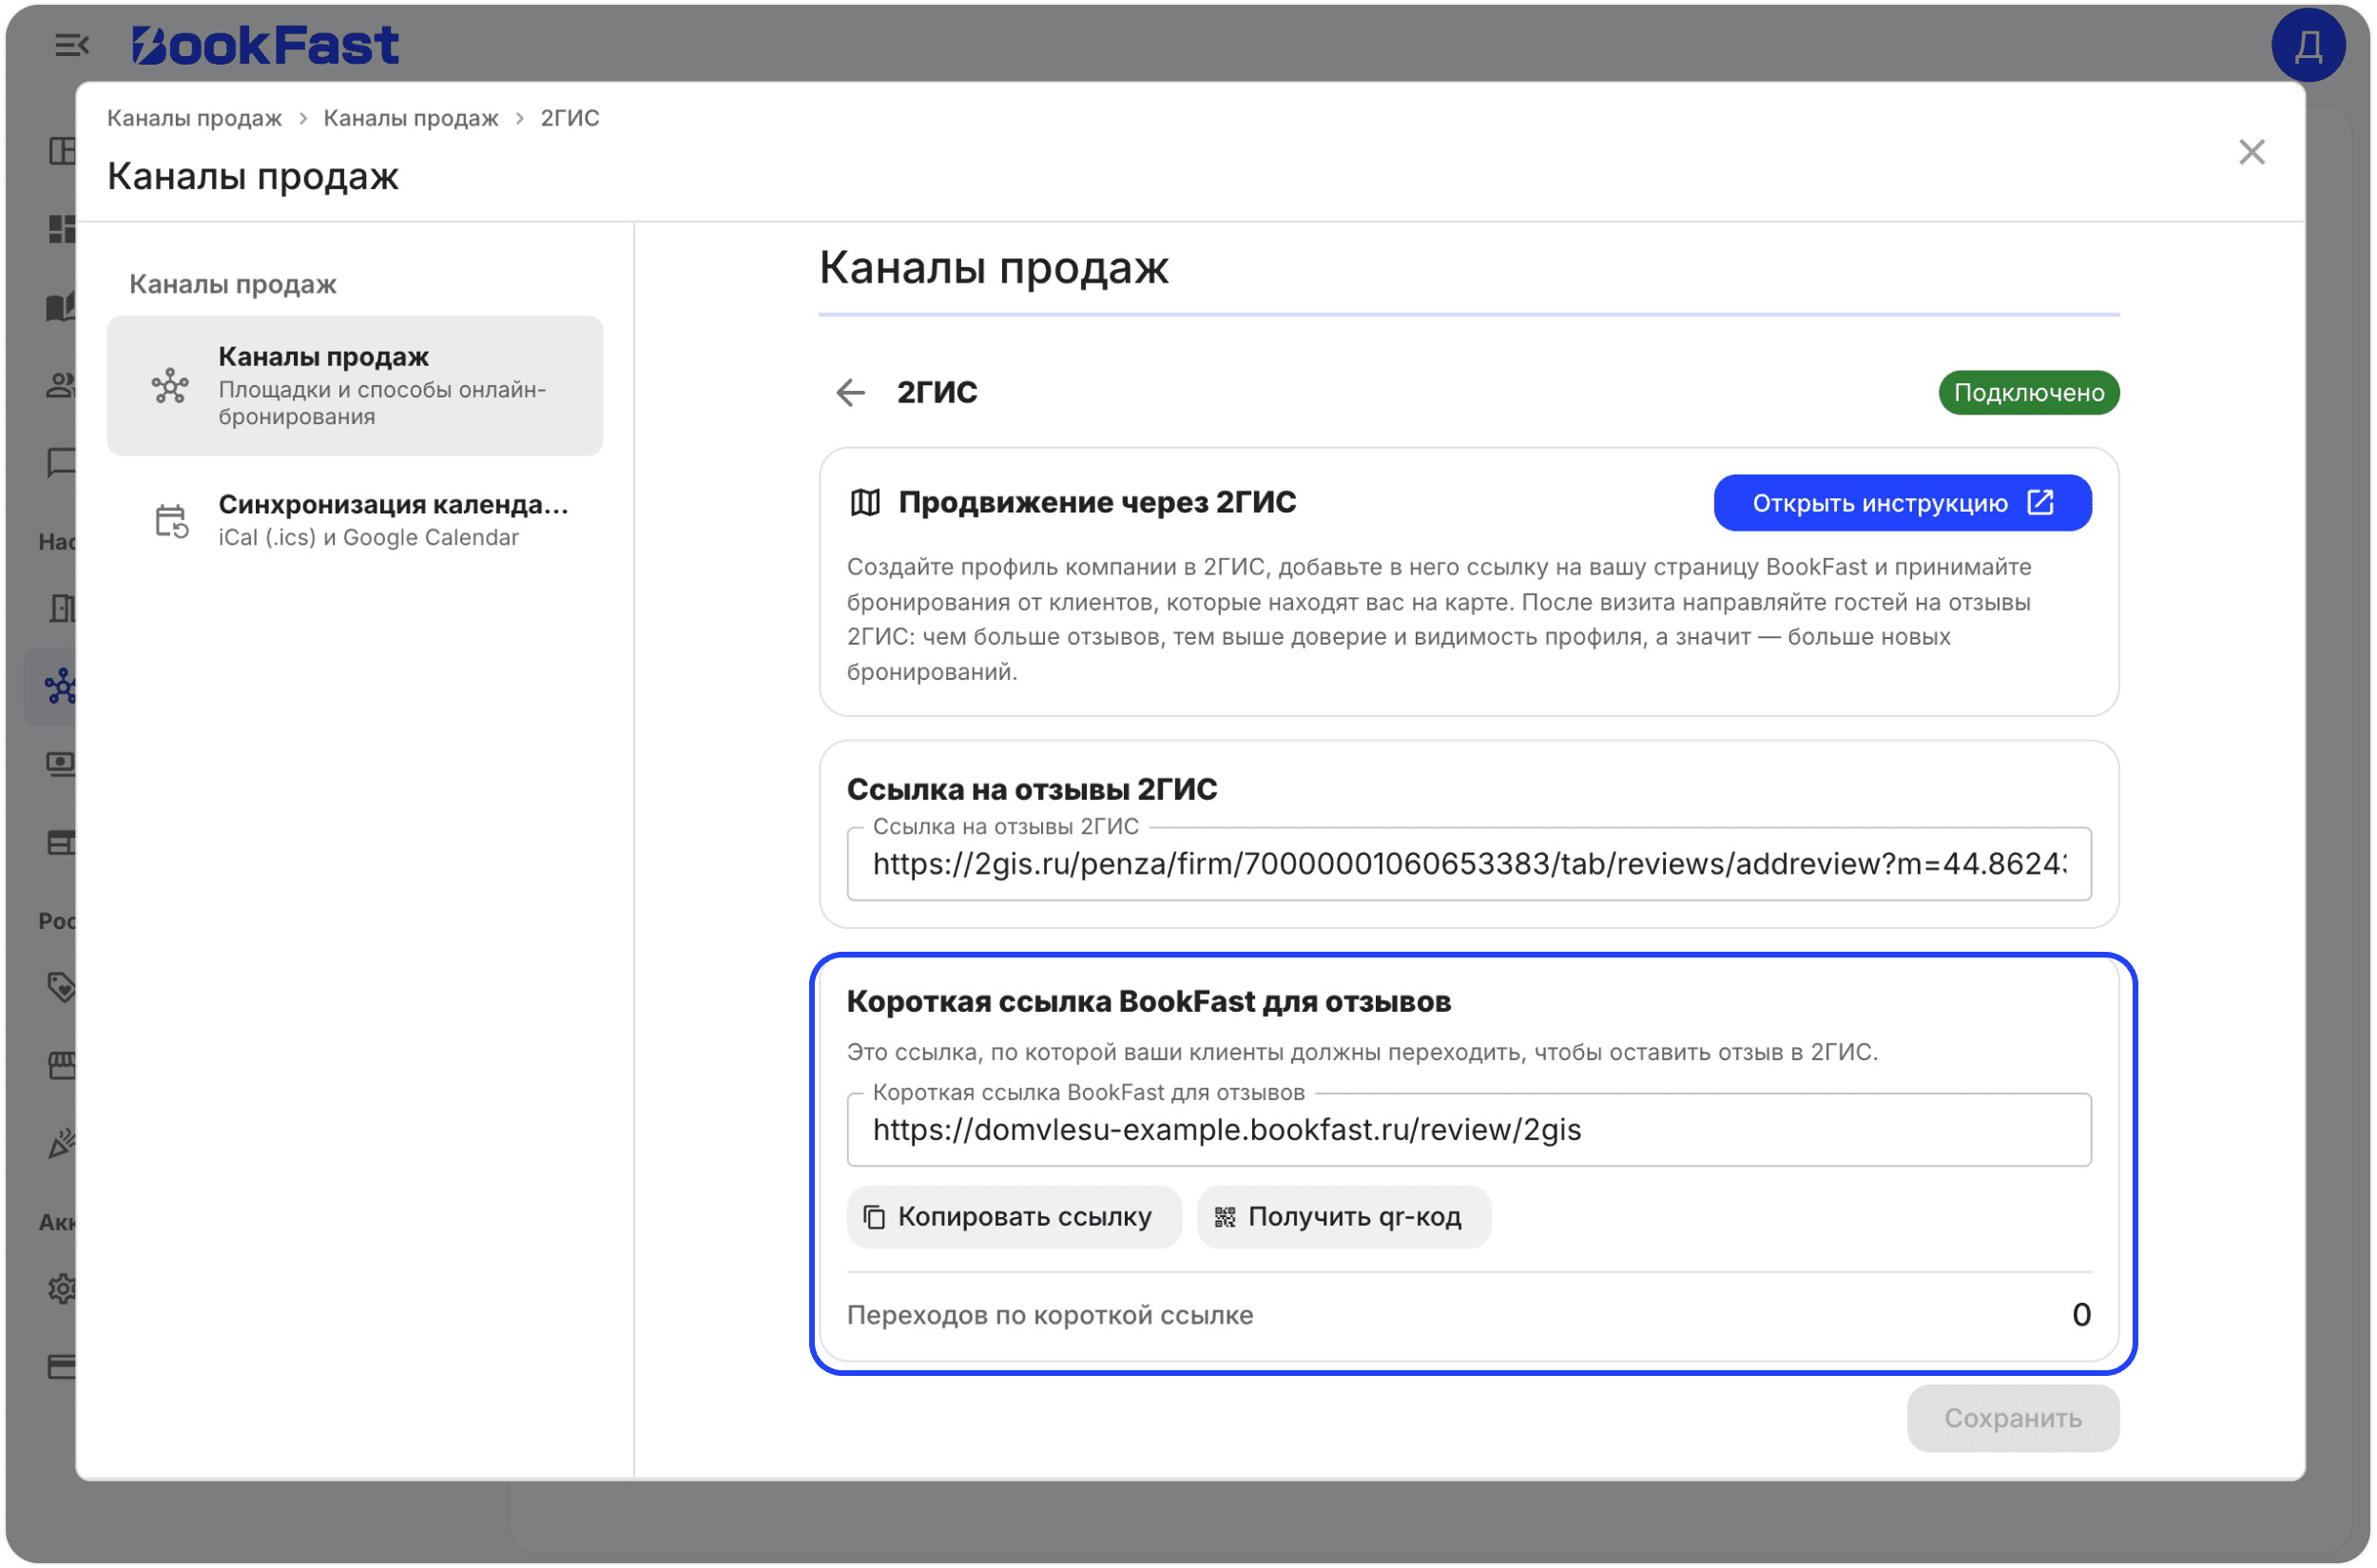Close the Каналы продаж dialog

2251,152
